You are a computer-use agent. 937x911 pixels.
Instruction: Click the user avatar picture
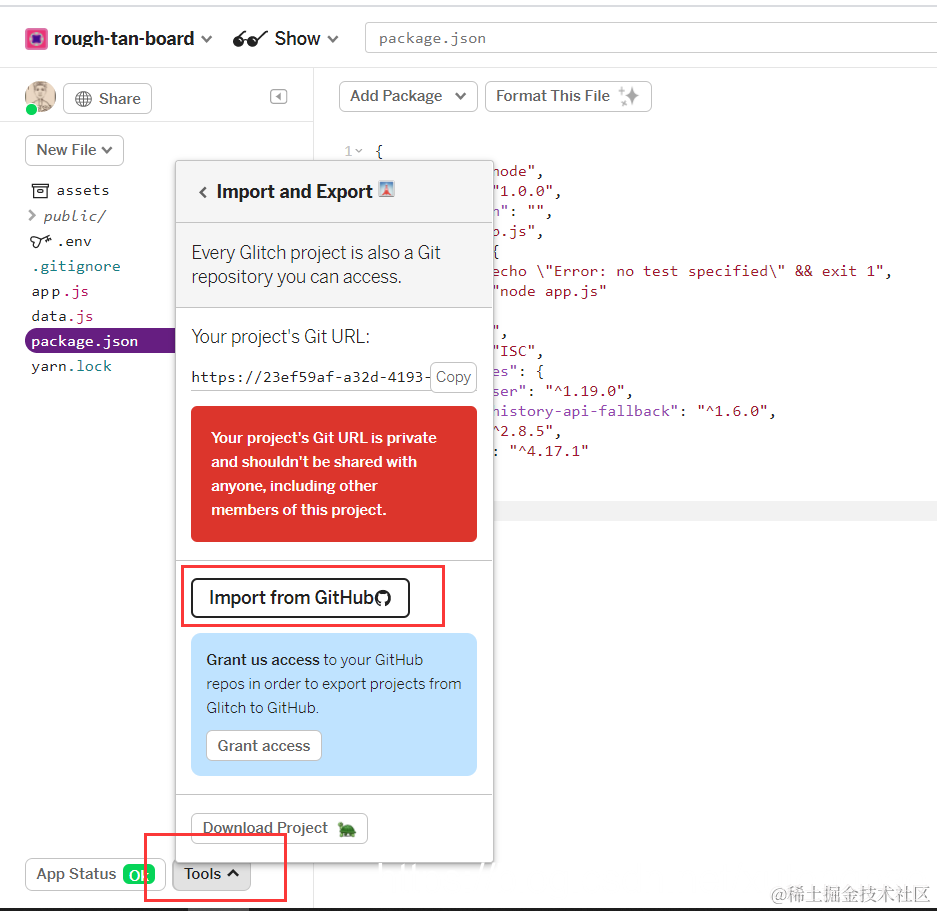point(40,97)
